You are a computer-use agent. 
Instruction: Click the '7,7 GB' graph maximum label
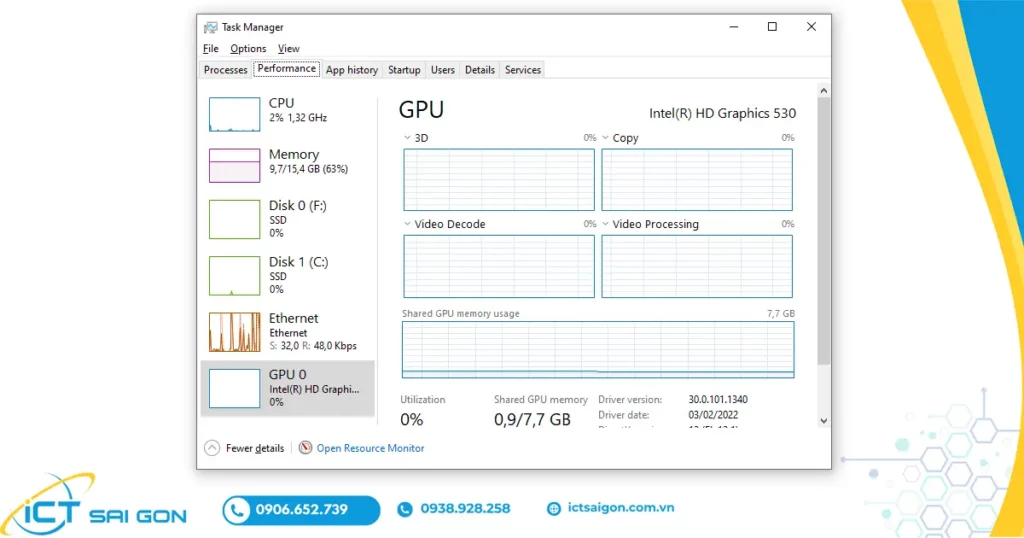click(x=780, y=313)
